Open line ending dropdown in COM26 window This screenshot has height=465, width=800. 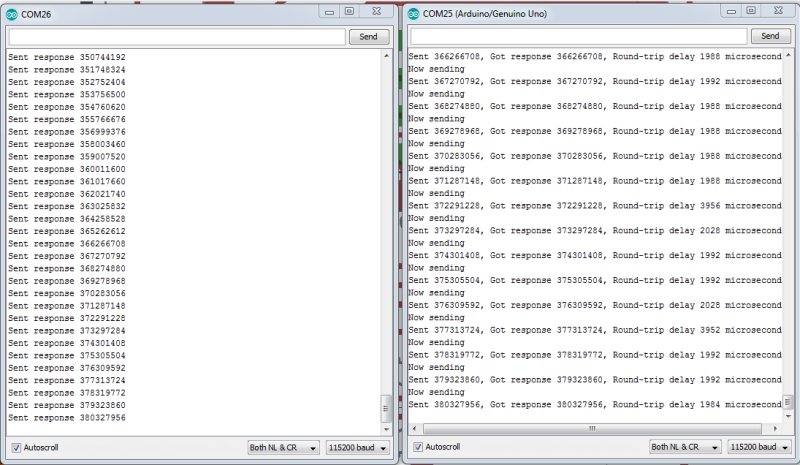(x=284, y=448)
